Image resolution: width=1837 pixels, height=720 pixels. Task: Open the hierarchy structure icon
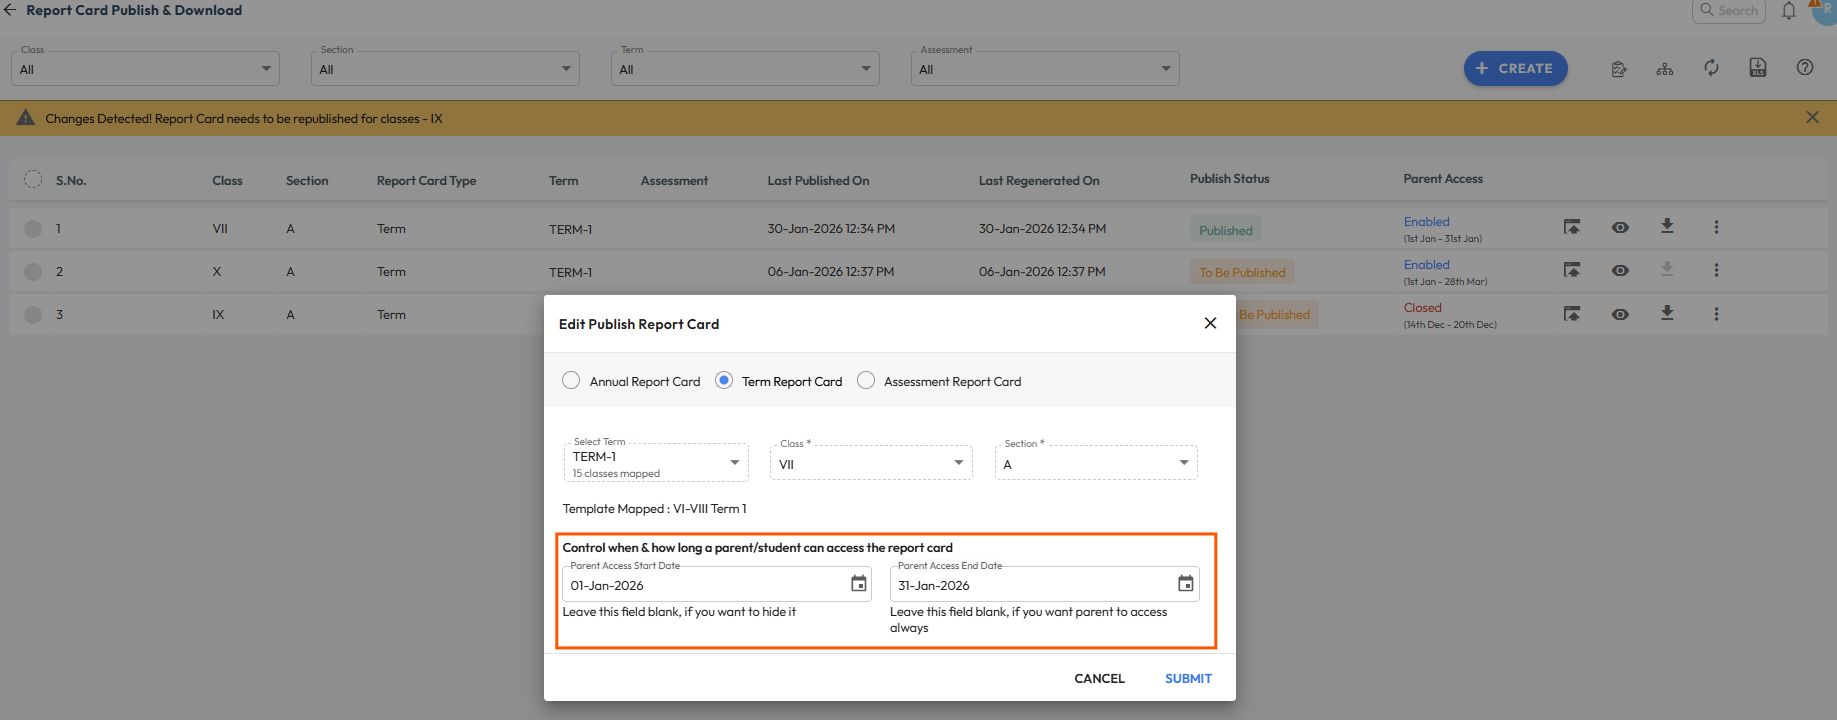tap(1664, 69)
